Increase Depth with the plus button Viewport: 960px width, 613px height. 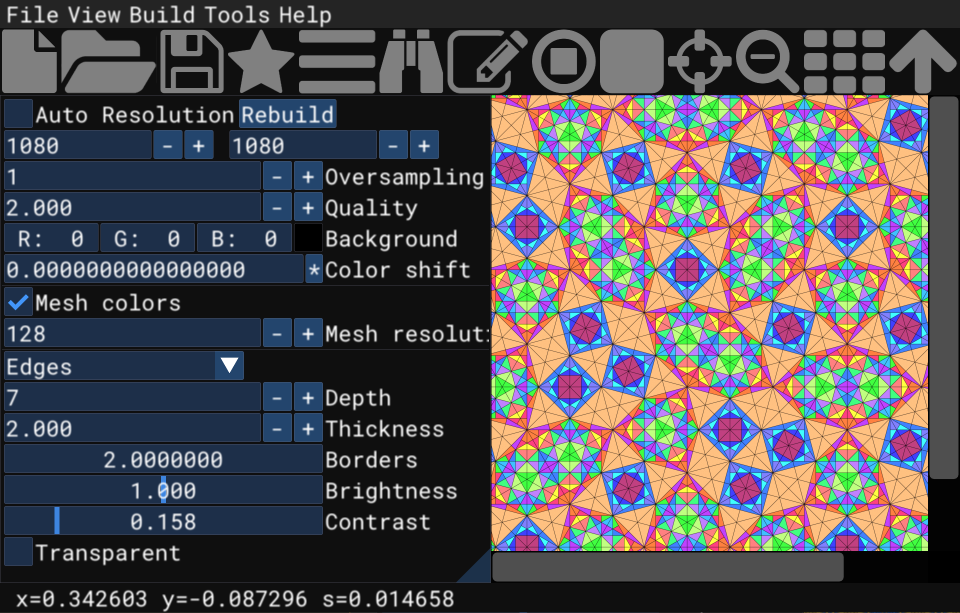point(308,397)
